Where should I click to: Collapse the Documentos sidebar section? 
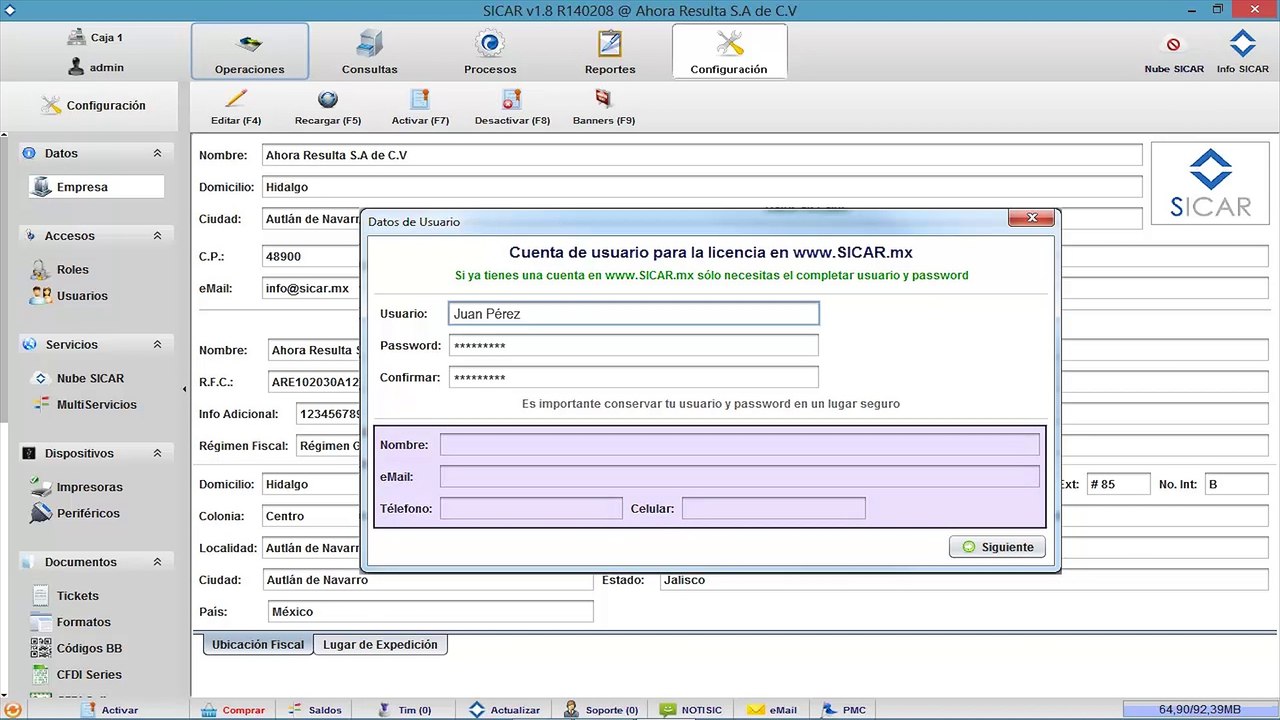(x=157, y=562)
